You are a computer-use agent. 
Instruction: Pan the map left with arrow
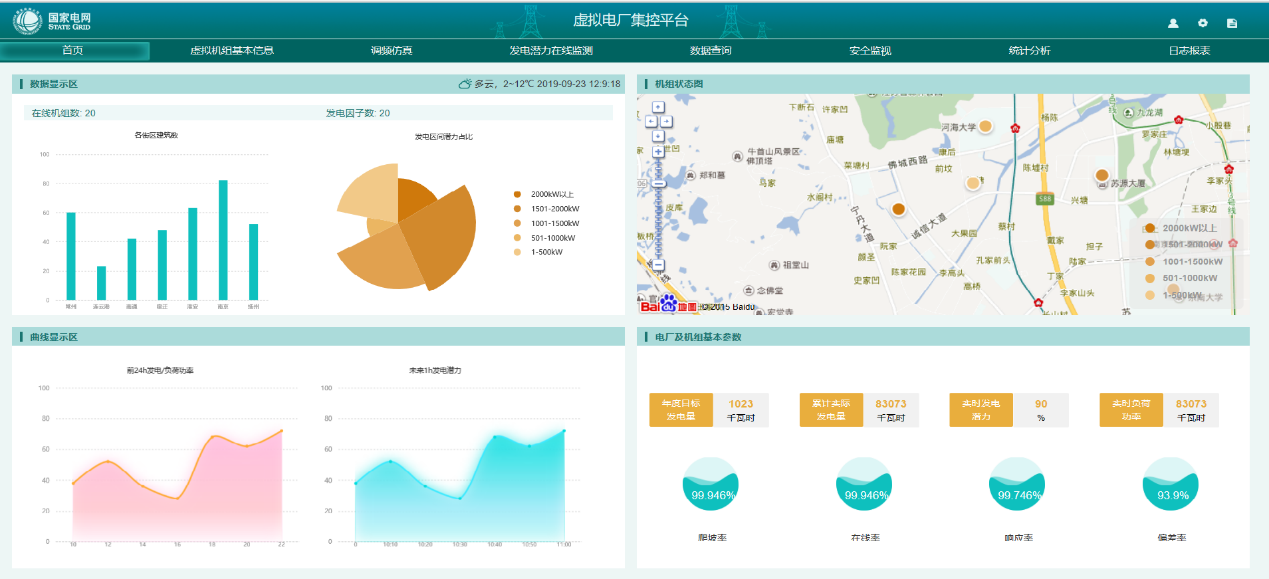[x=650, y=120]
